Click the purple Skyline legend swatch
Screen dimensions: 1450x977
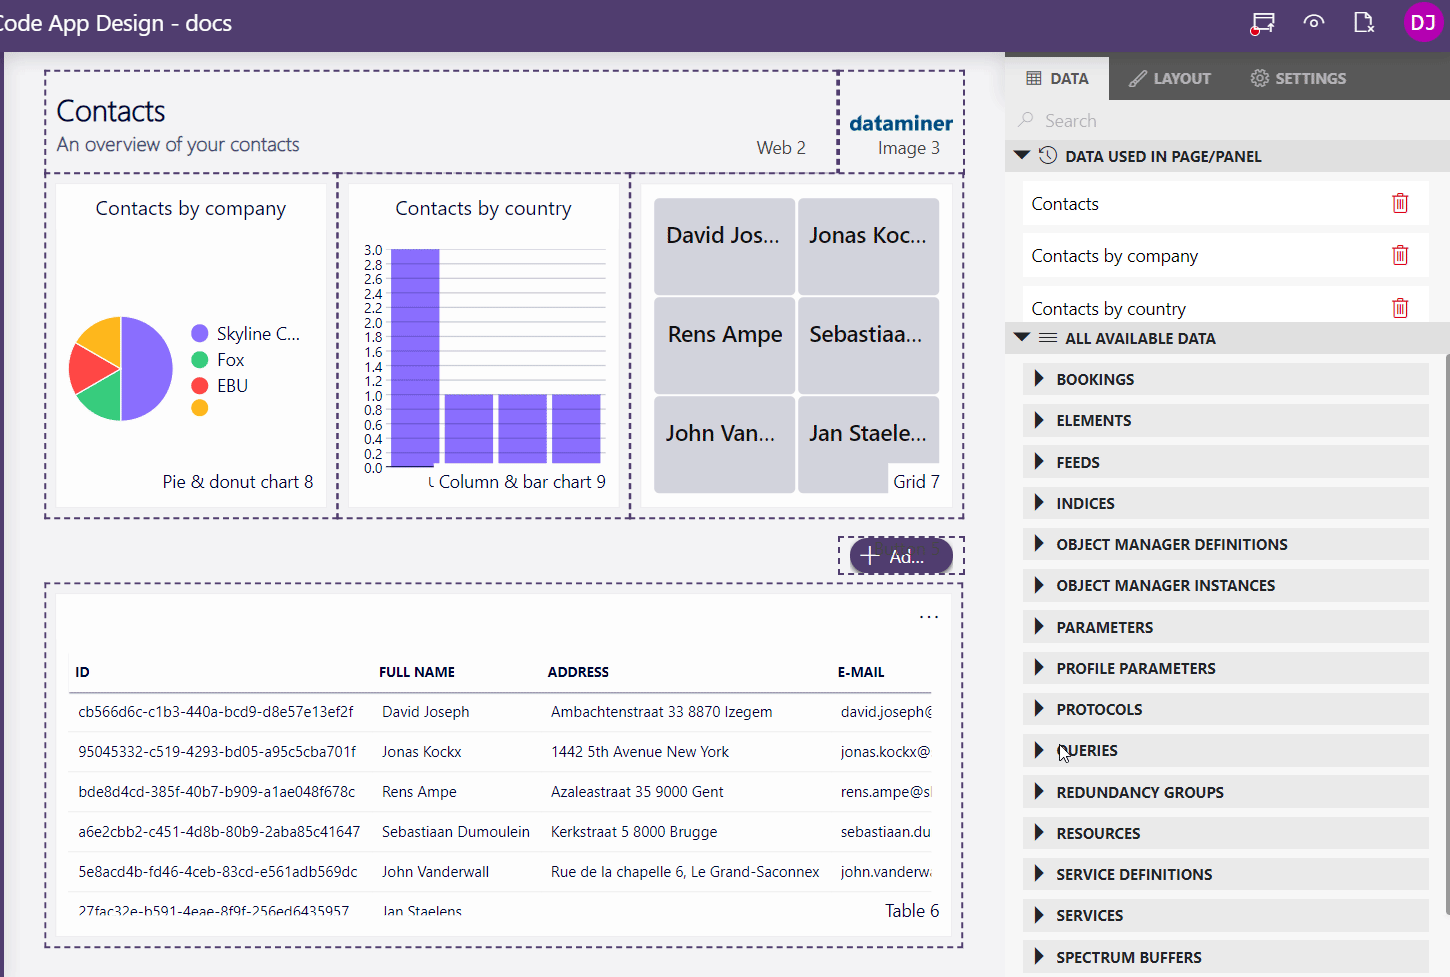click(200, 334)
